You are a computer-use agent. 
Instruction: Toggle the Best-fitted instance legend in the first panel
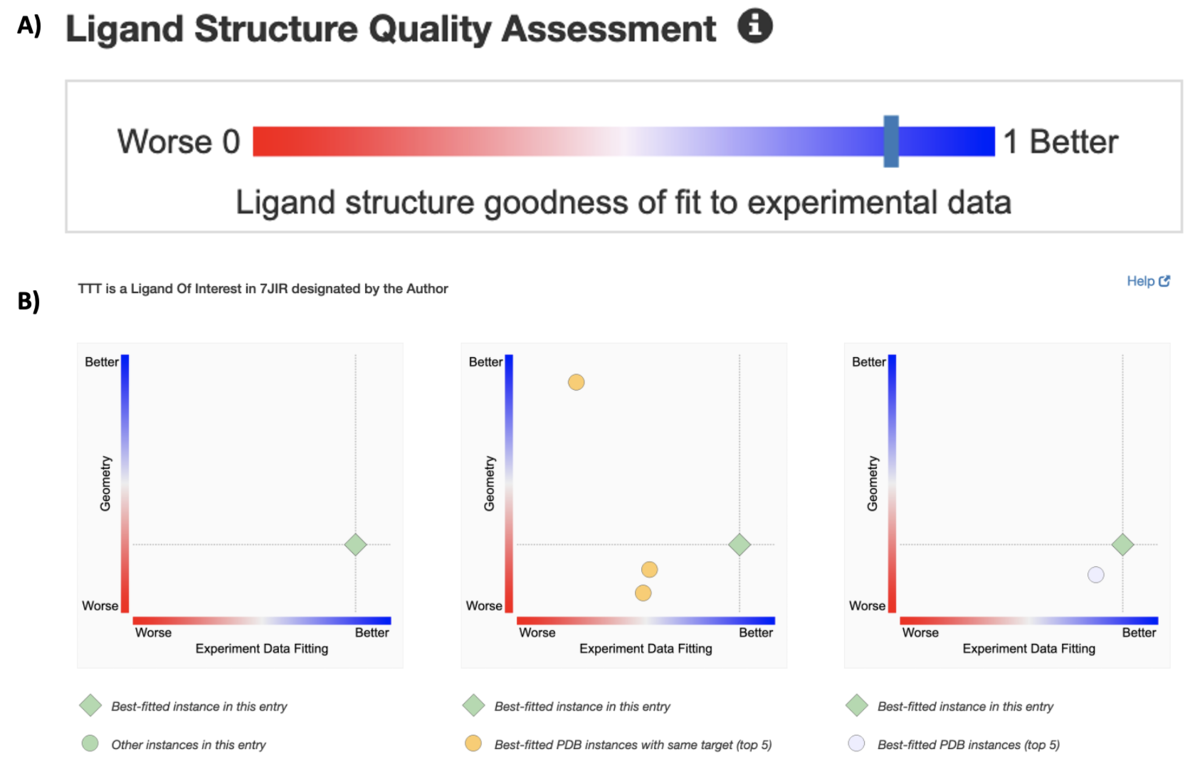click(89, 705)
